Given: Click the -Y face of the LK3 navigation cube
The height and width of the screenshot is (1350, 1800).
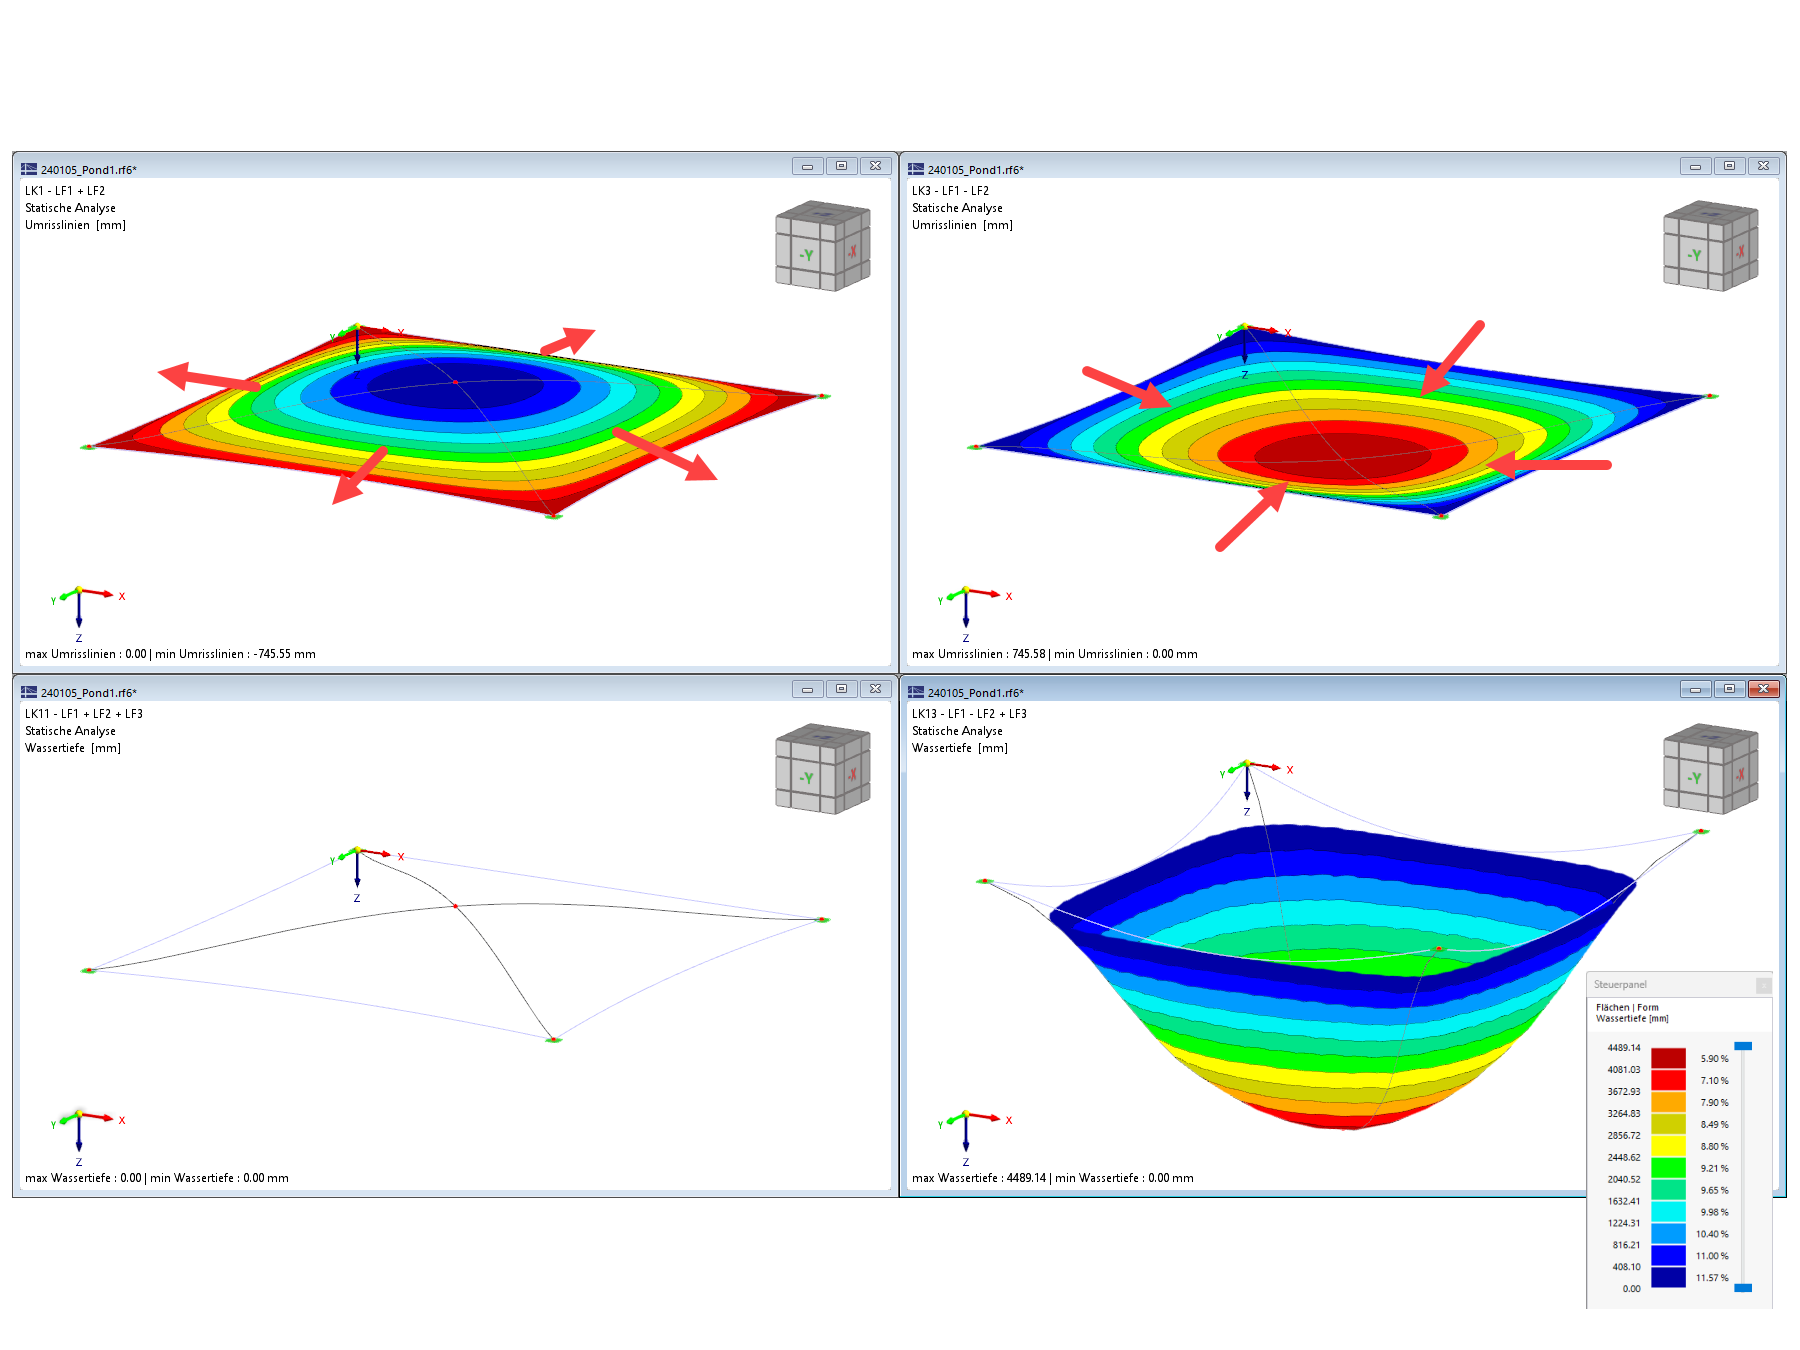Looking at the screenshot, I should point(1694,255).
